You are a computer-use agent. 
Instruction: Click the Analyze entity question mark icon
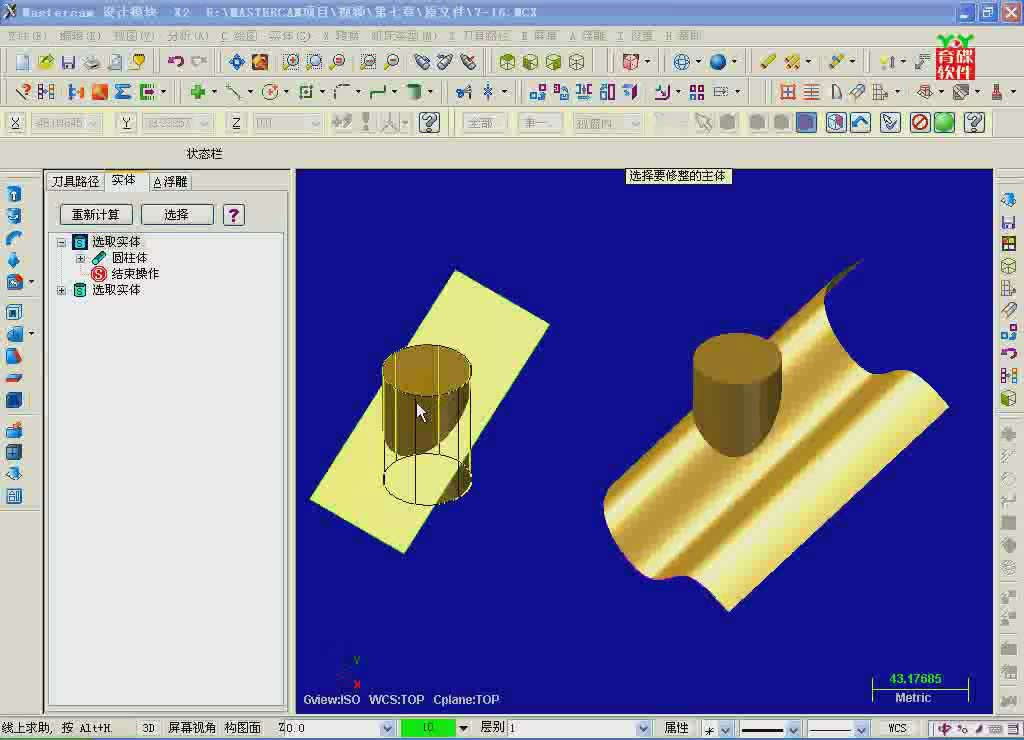23,92
